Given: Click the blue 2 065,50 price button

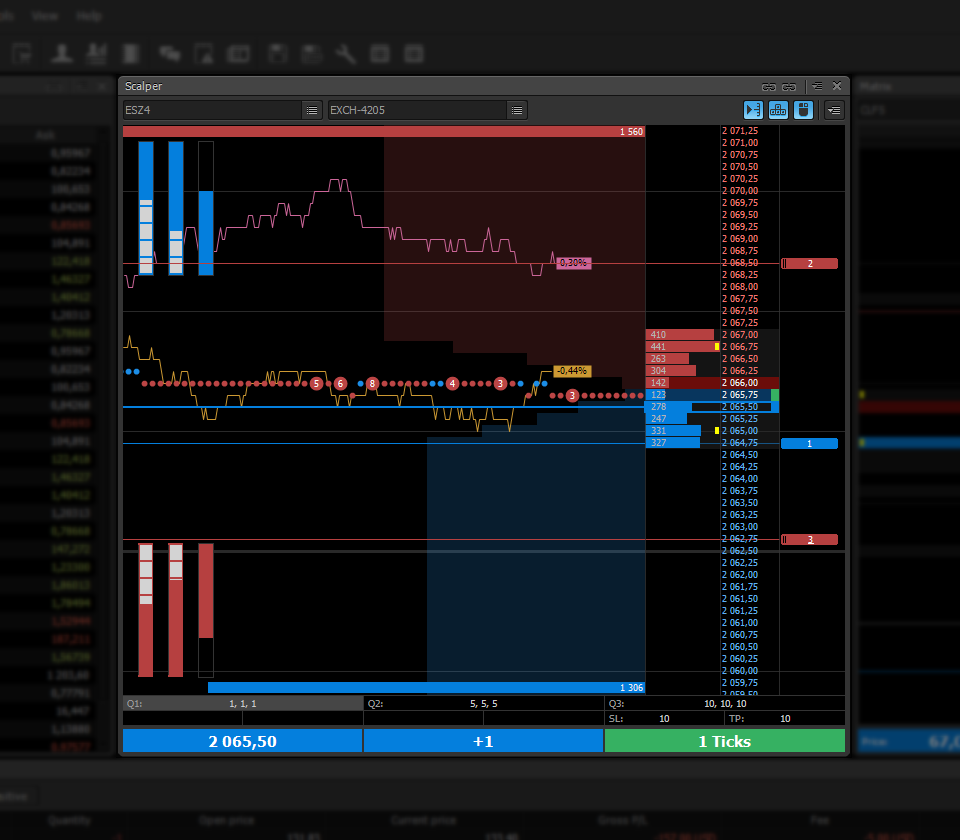Looking at the screenshot, I should (242, 741).
